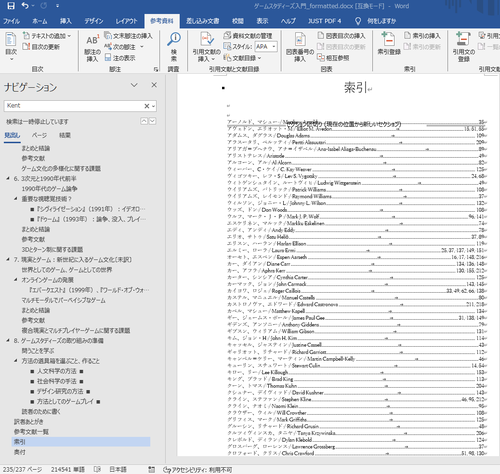Screen dimensions: 500x474
Task: Collapse the オンラインゲームの発展 heading
Action: 16,280
